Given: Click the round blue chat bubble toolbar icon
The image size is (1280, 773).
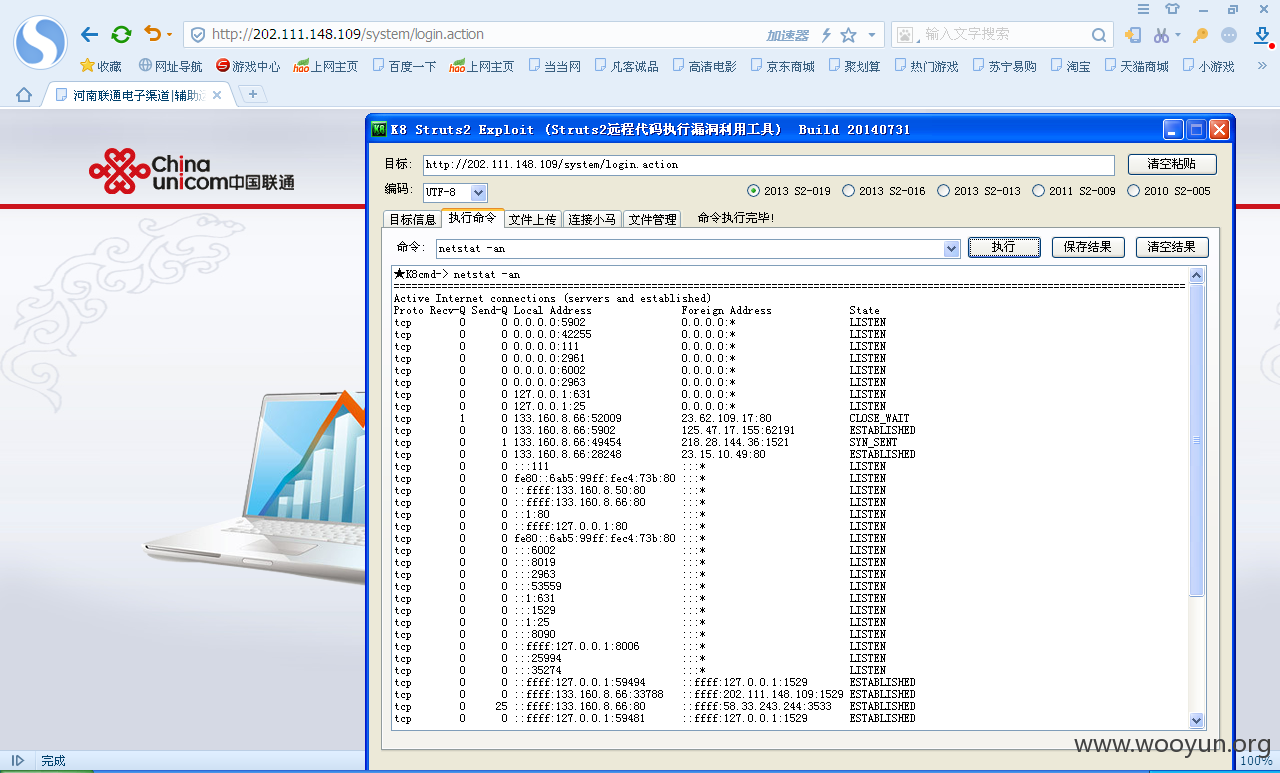Looking at the screenshot, I should [1229, 35].
